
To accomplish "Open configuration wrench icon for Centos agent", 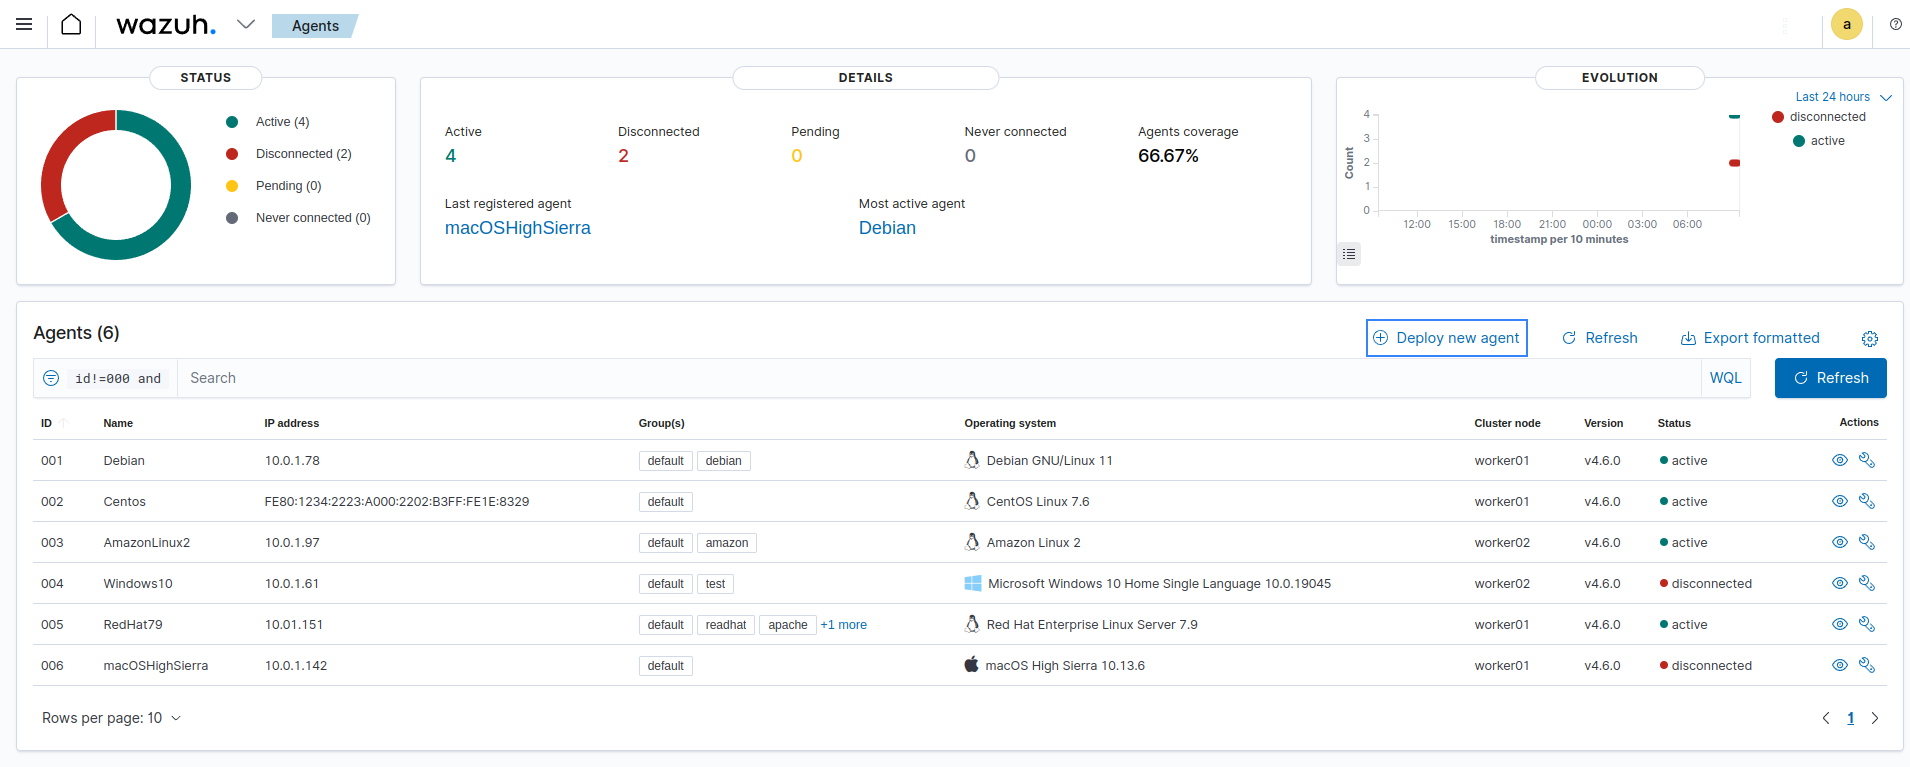I will 1866,501.
